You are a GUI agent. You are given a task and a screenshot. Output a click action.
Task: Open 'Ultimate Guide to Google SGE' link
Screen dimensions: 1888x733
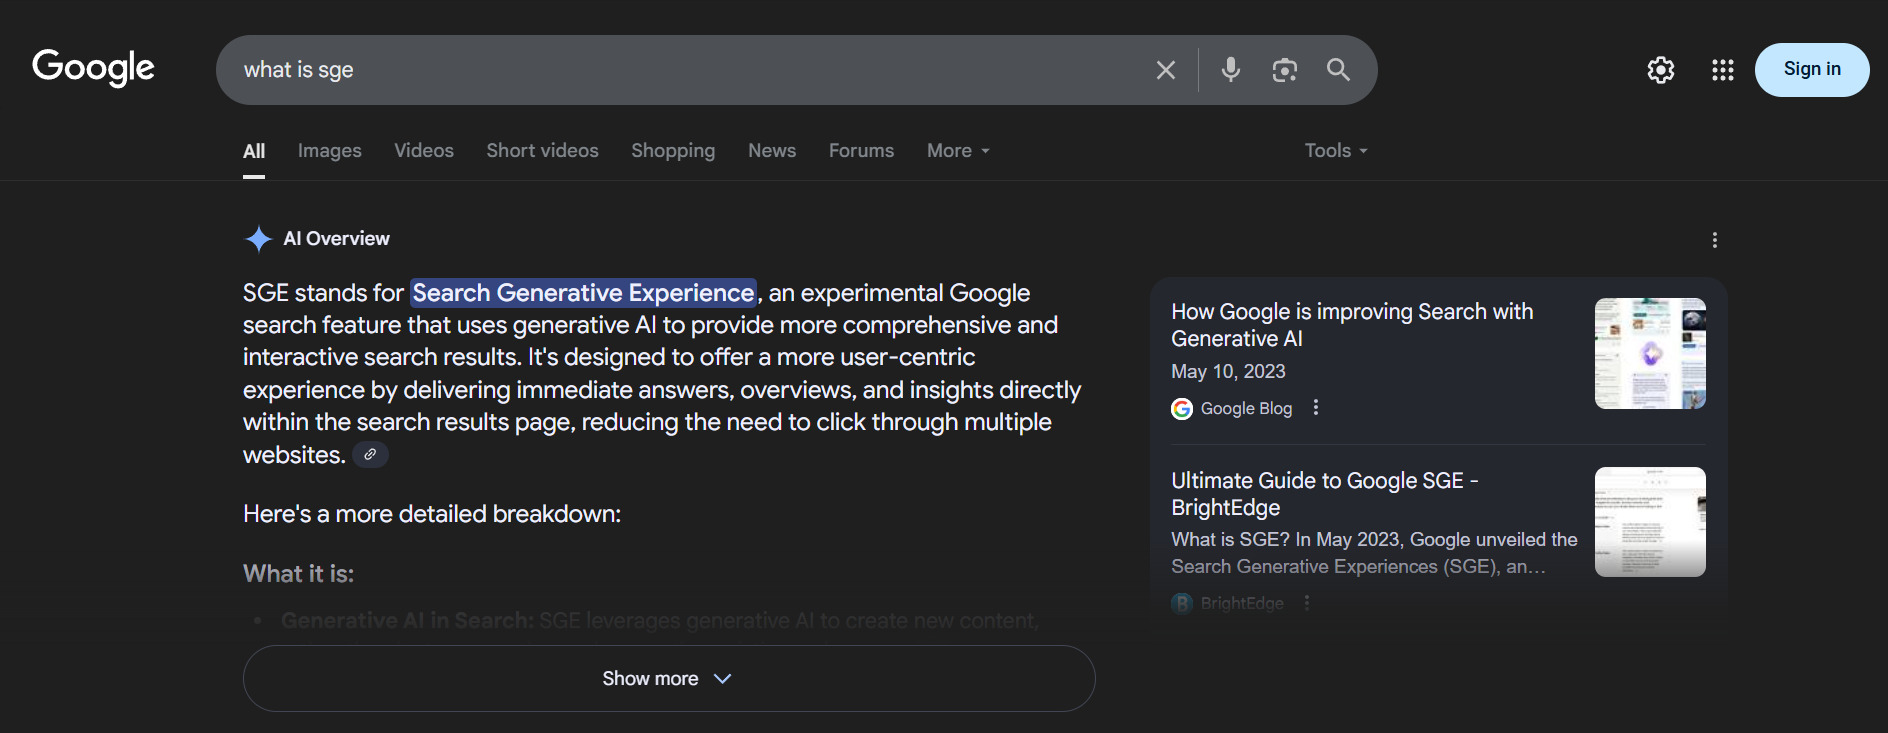click(1325, 494)
